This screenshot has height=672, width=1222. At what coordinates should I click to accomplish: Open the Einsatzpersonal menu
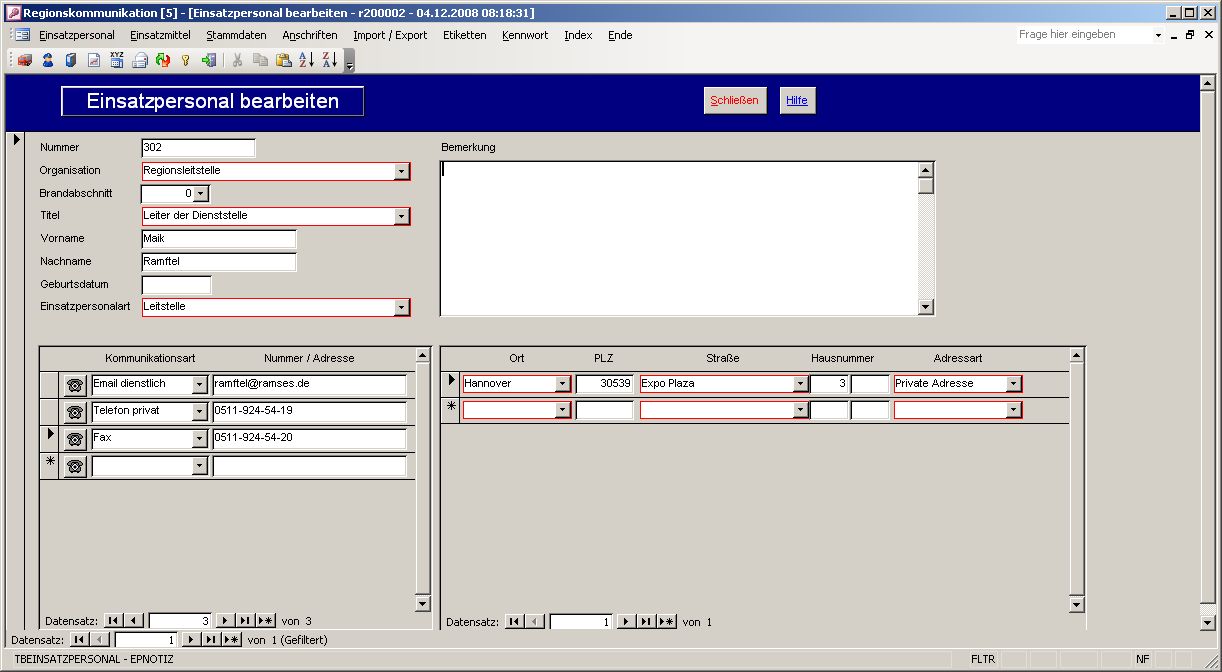(77, 35)
